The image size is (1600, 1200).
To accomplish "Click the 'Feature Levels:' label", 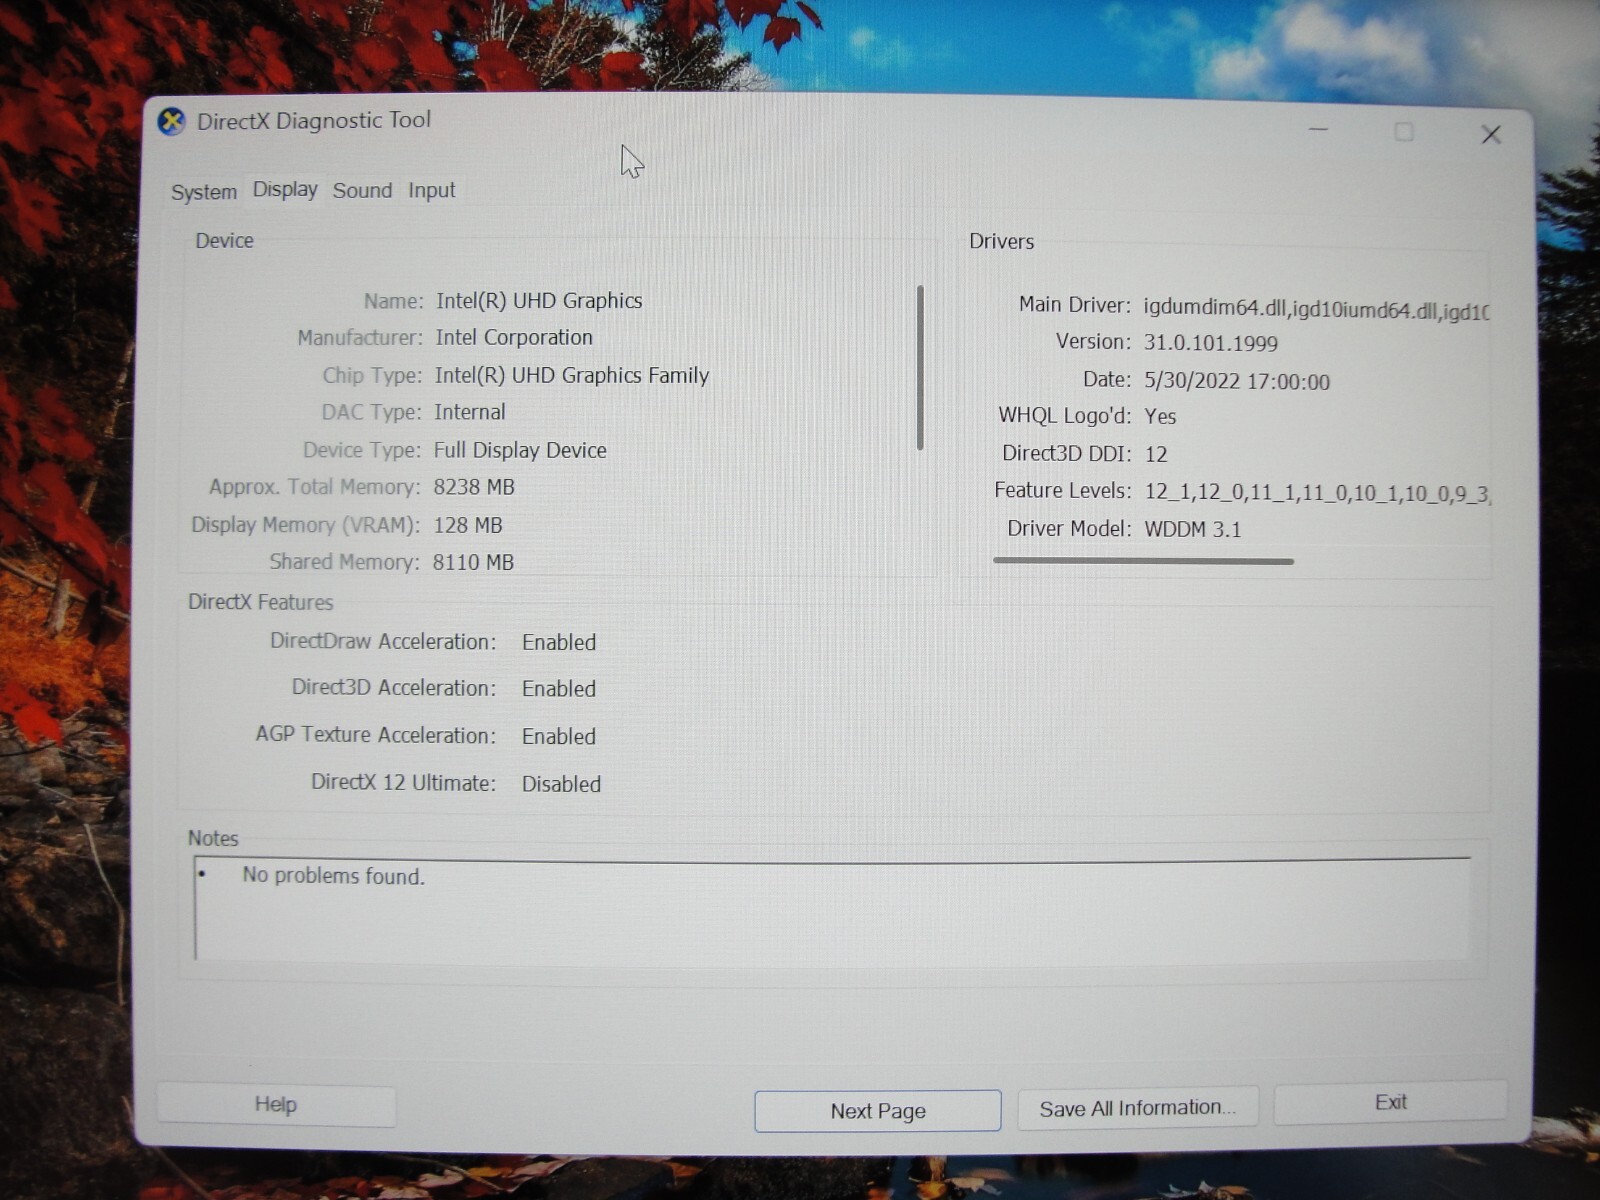I will point(1062,490).
